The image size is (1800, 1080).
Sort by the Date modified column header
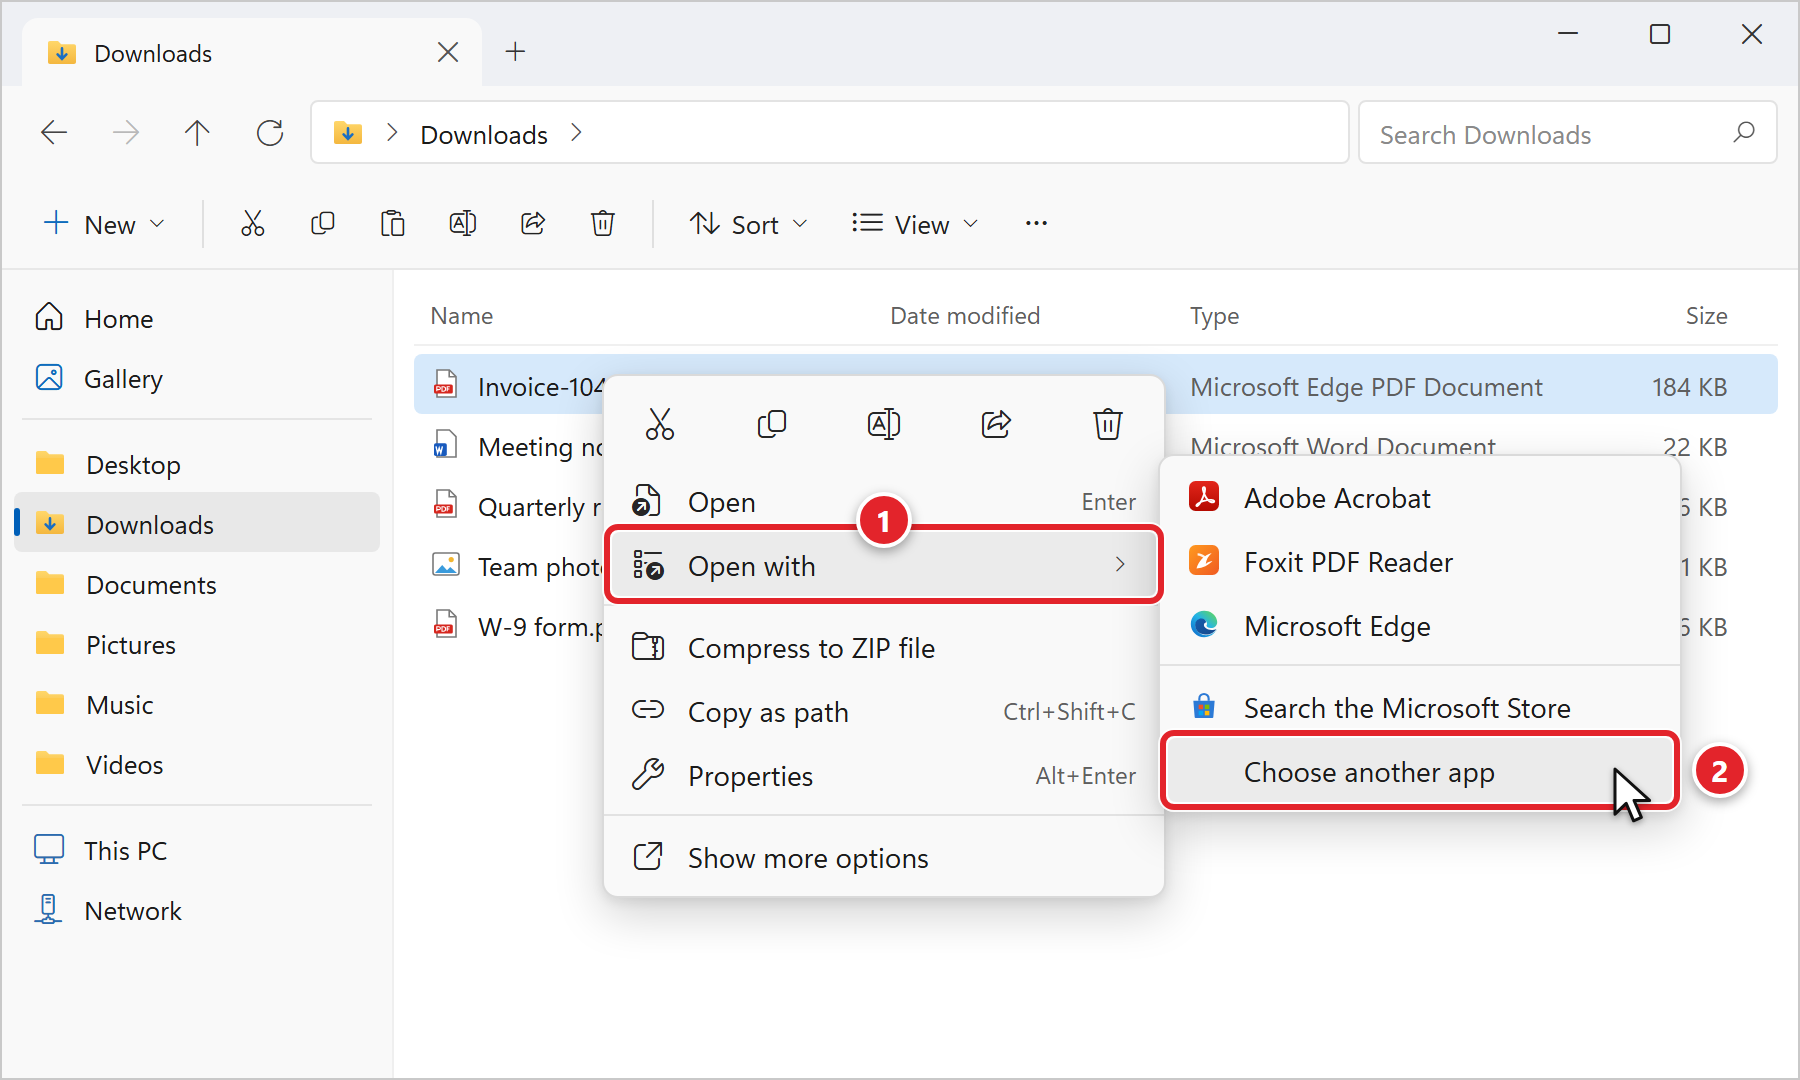pyautogui.click(x=965, y=316)
